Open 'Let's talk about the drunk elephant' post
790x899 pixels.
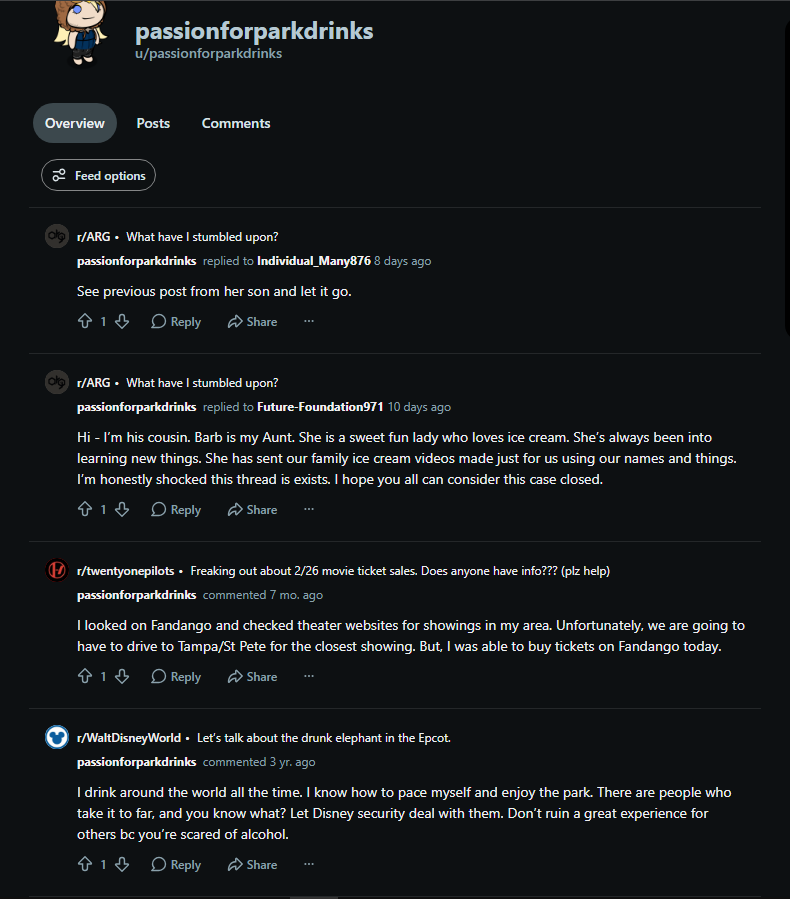coord(323,738)
